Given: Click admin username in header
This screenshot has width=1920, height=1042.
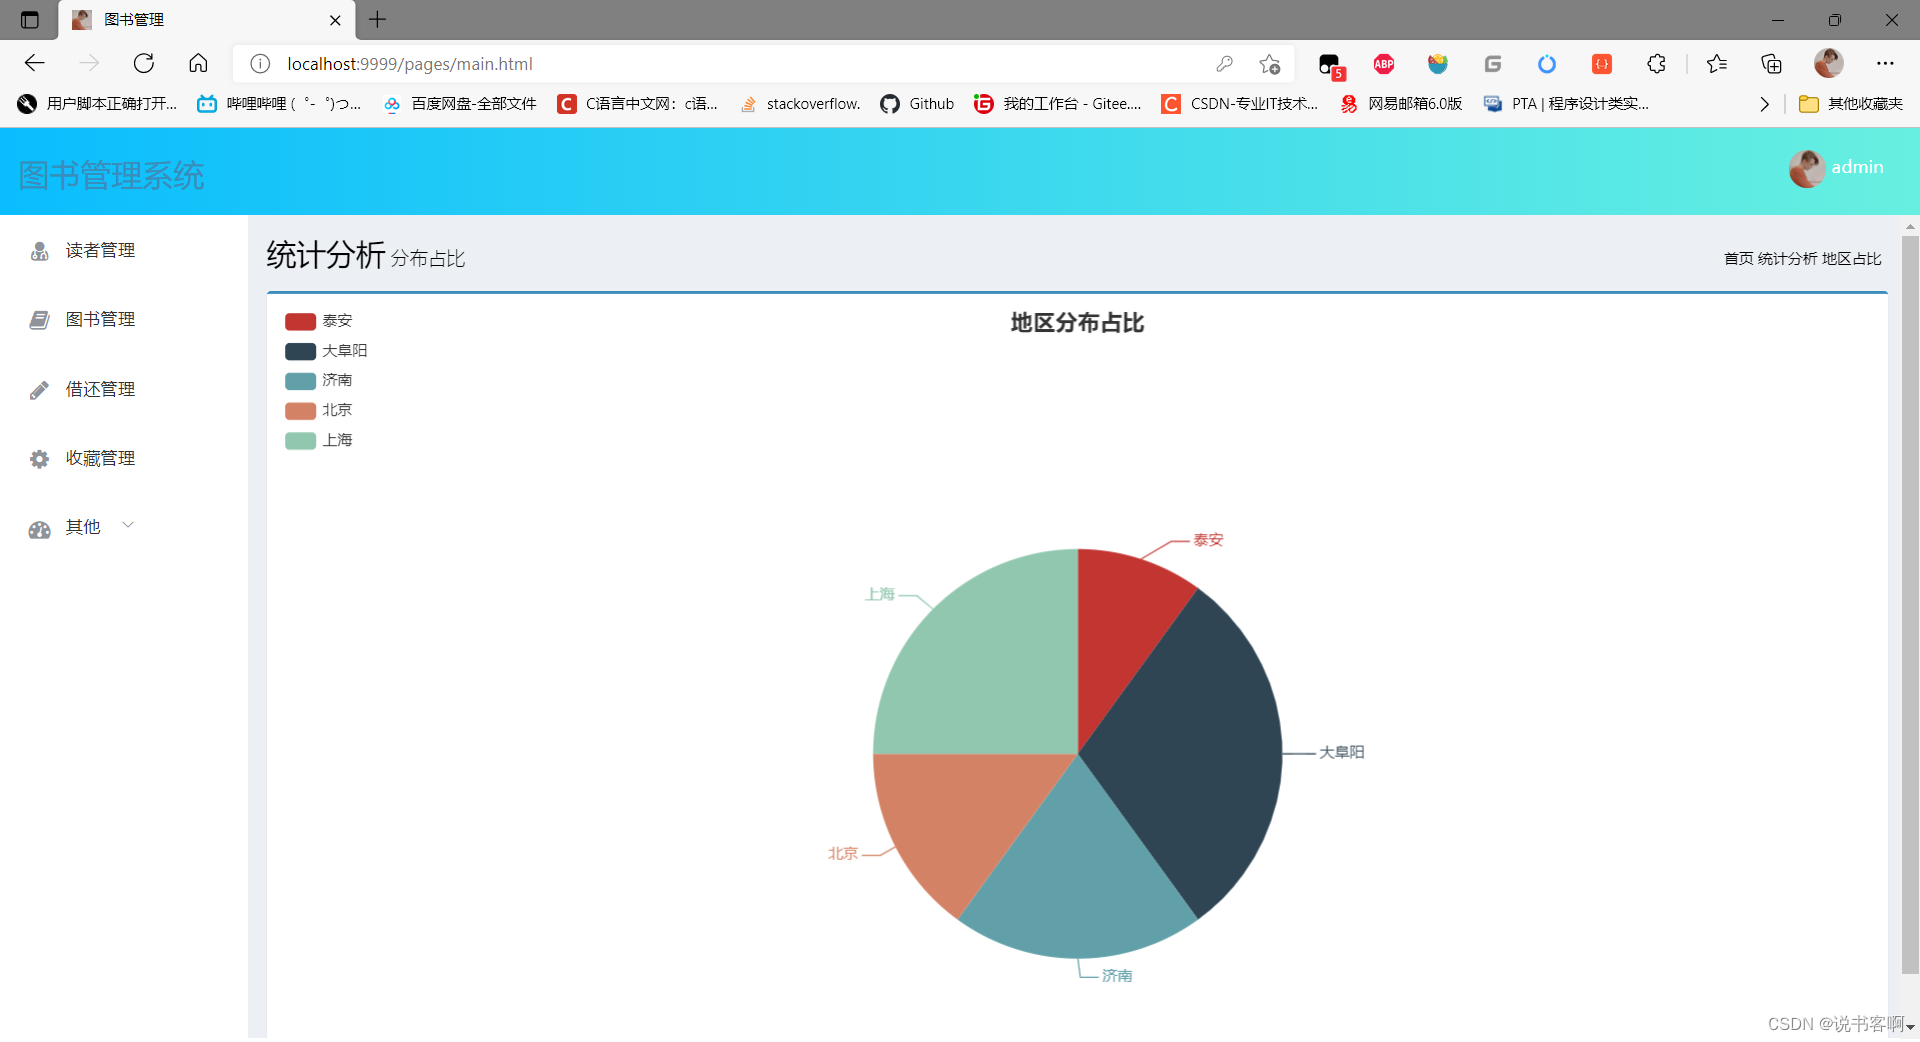Looking at the screenshot, I should click(x=1857, y=168).
